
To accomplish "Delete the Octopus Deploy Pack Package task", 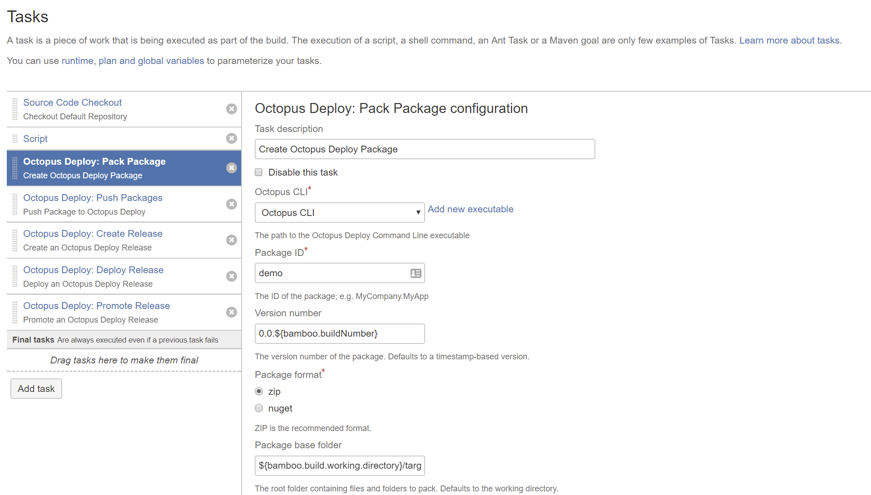I will (x=231, y=168).
